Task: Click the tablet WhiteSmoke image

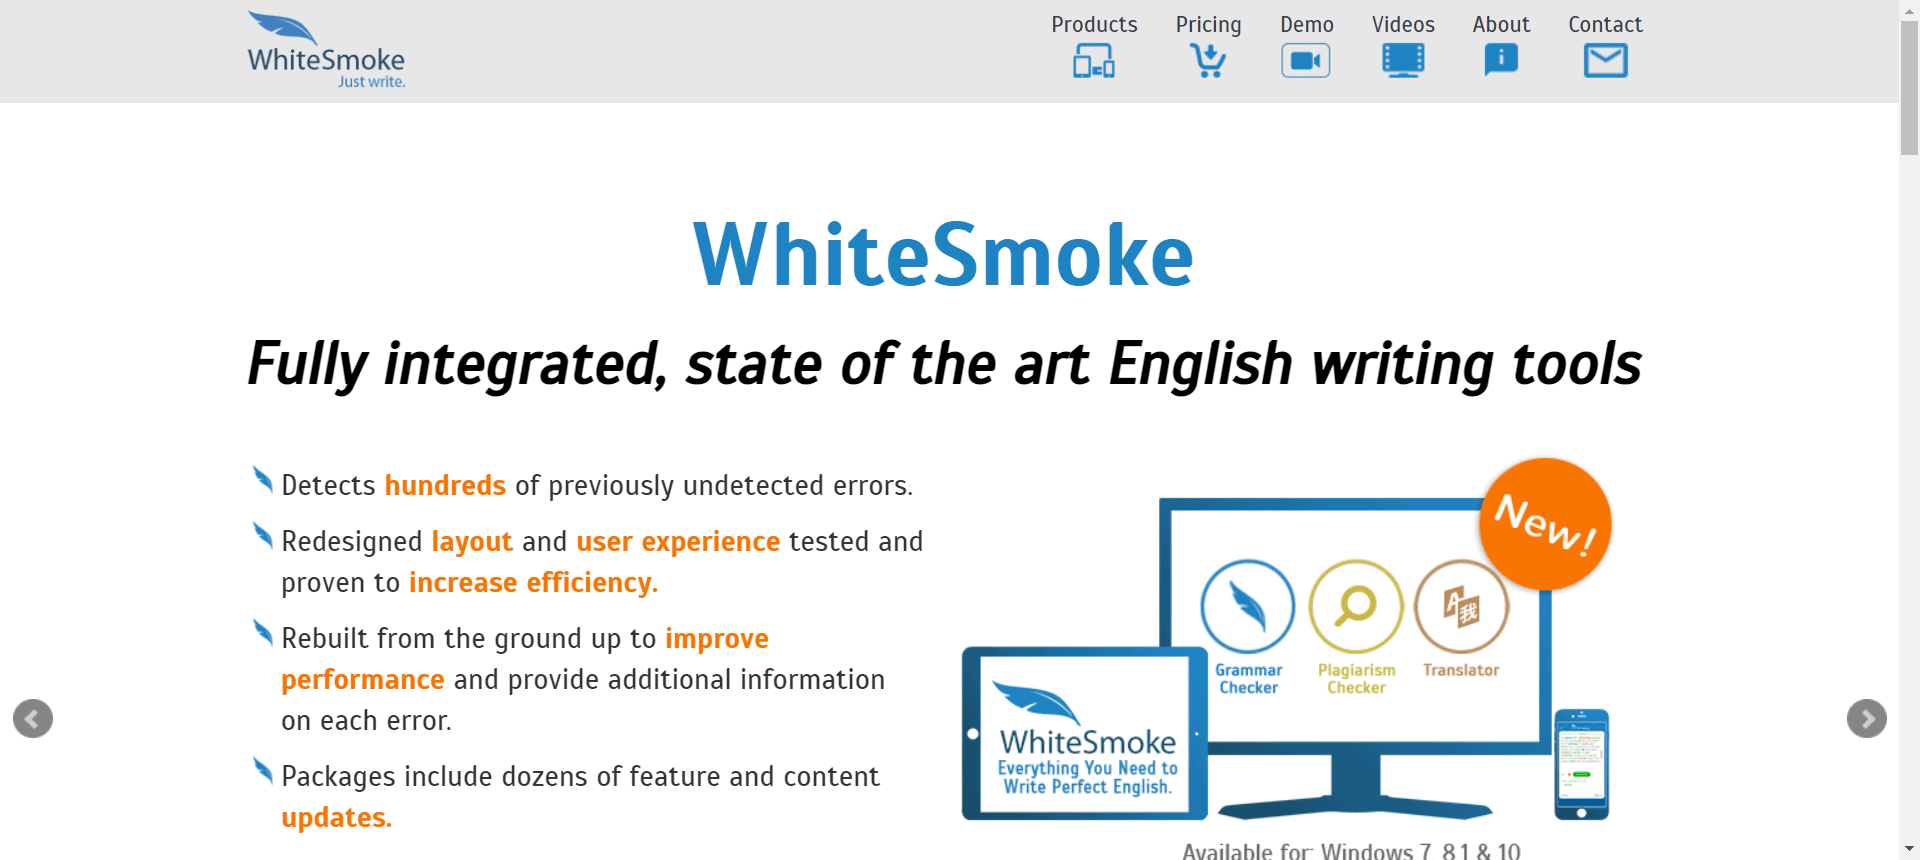Action: coord(1085,733)
